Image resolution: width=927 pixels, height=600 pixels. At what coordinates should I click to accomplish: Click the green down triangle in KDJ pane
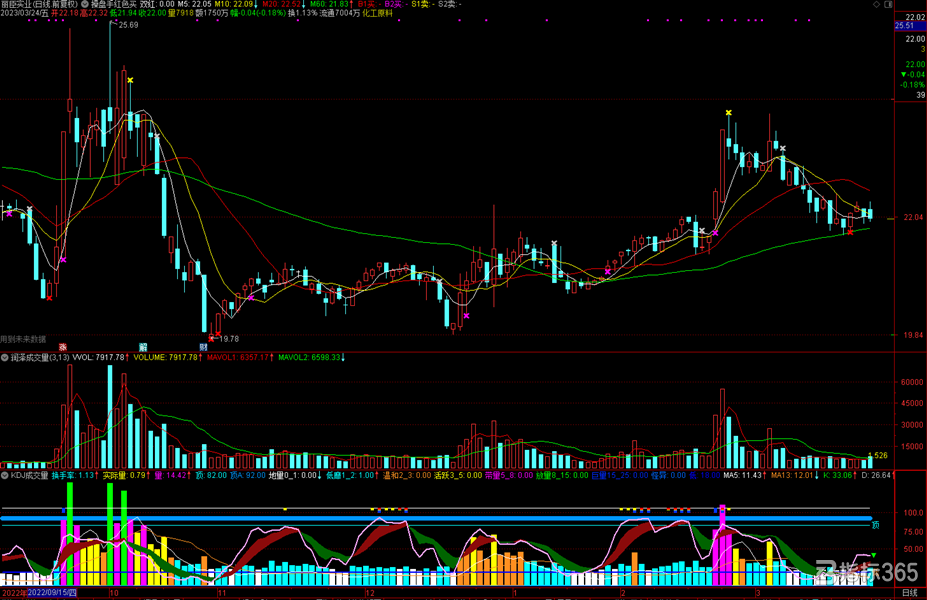(873, 556)
